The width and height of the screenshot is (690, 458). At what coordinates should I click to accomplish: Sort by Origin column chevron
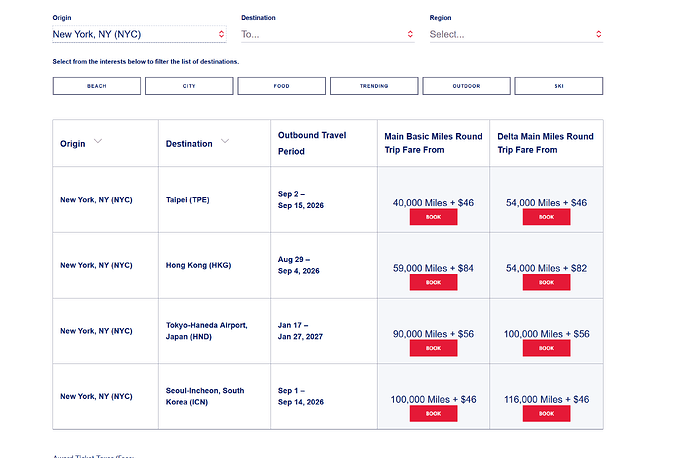point(98,142)
